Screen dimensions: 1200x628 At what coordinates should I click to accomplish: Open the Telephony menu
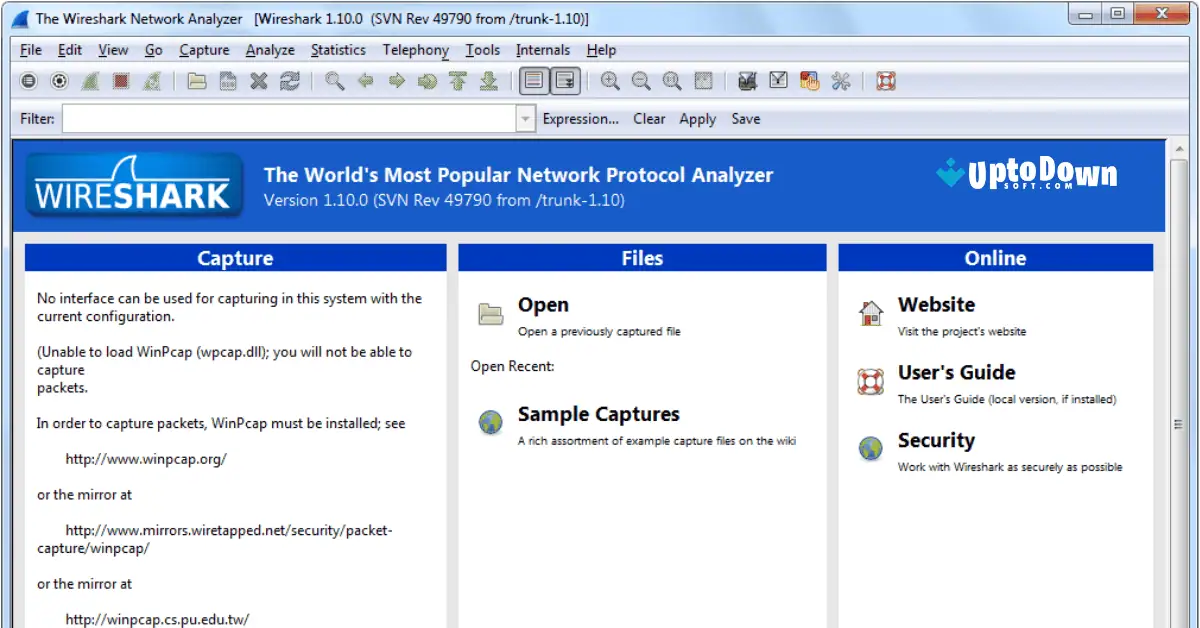(415, 50)
